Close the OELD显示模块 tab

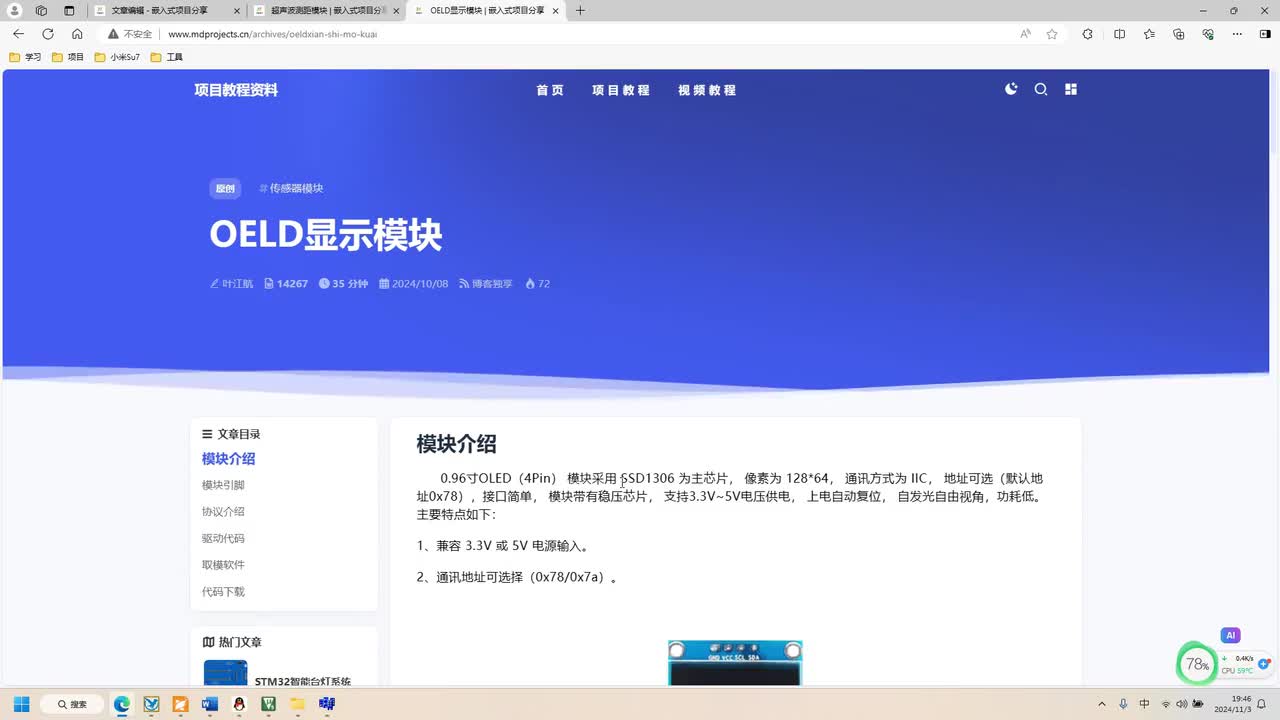point(556,10)
